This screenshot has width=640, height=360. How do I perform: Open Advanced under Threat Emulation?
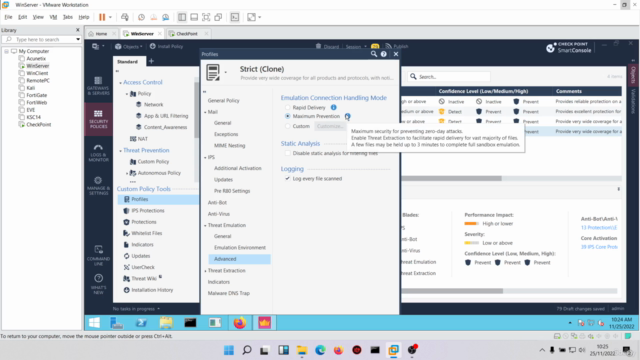tap(239, 259)
